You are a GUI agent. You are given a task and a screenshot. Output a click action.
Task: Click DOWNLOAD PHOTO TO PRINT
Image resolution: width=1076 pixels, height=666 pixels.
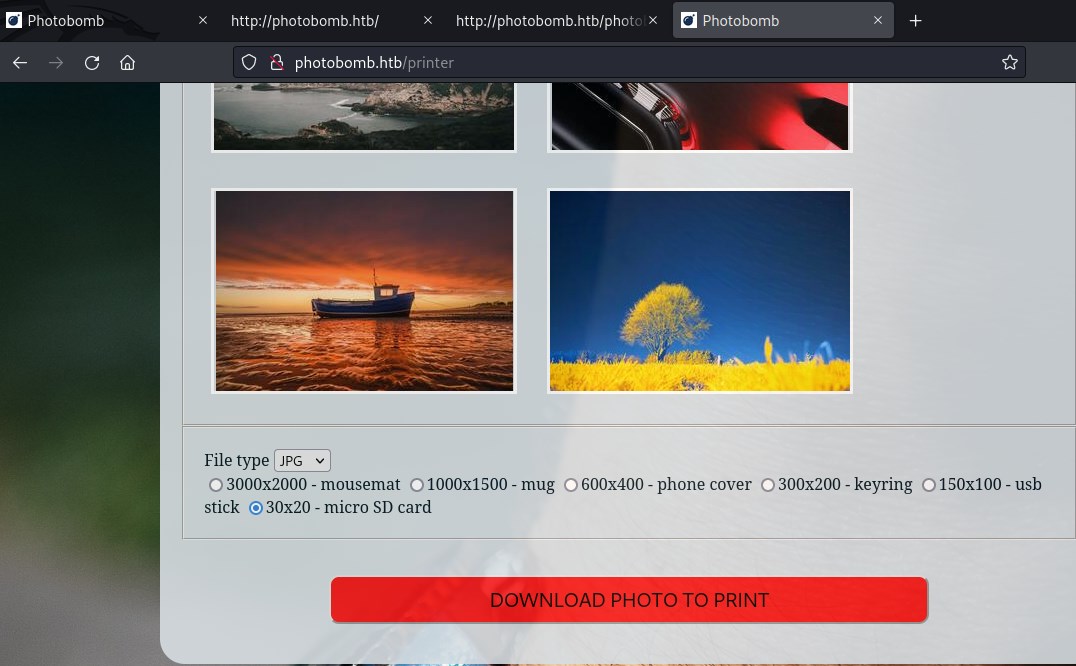click(629, 599)
